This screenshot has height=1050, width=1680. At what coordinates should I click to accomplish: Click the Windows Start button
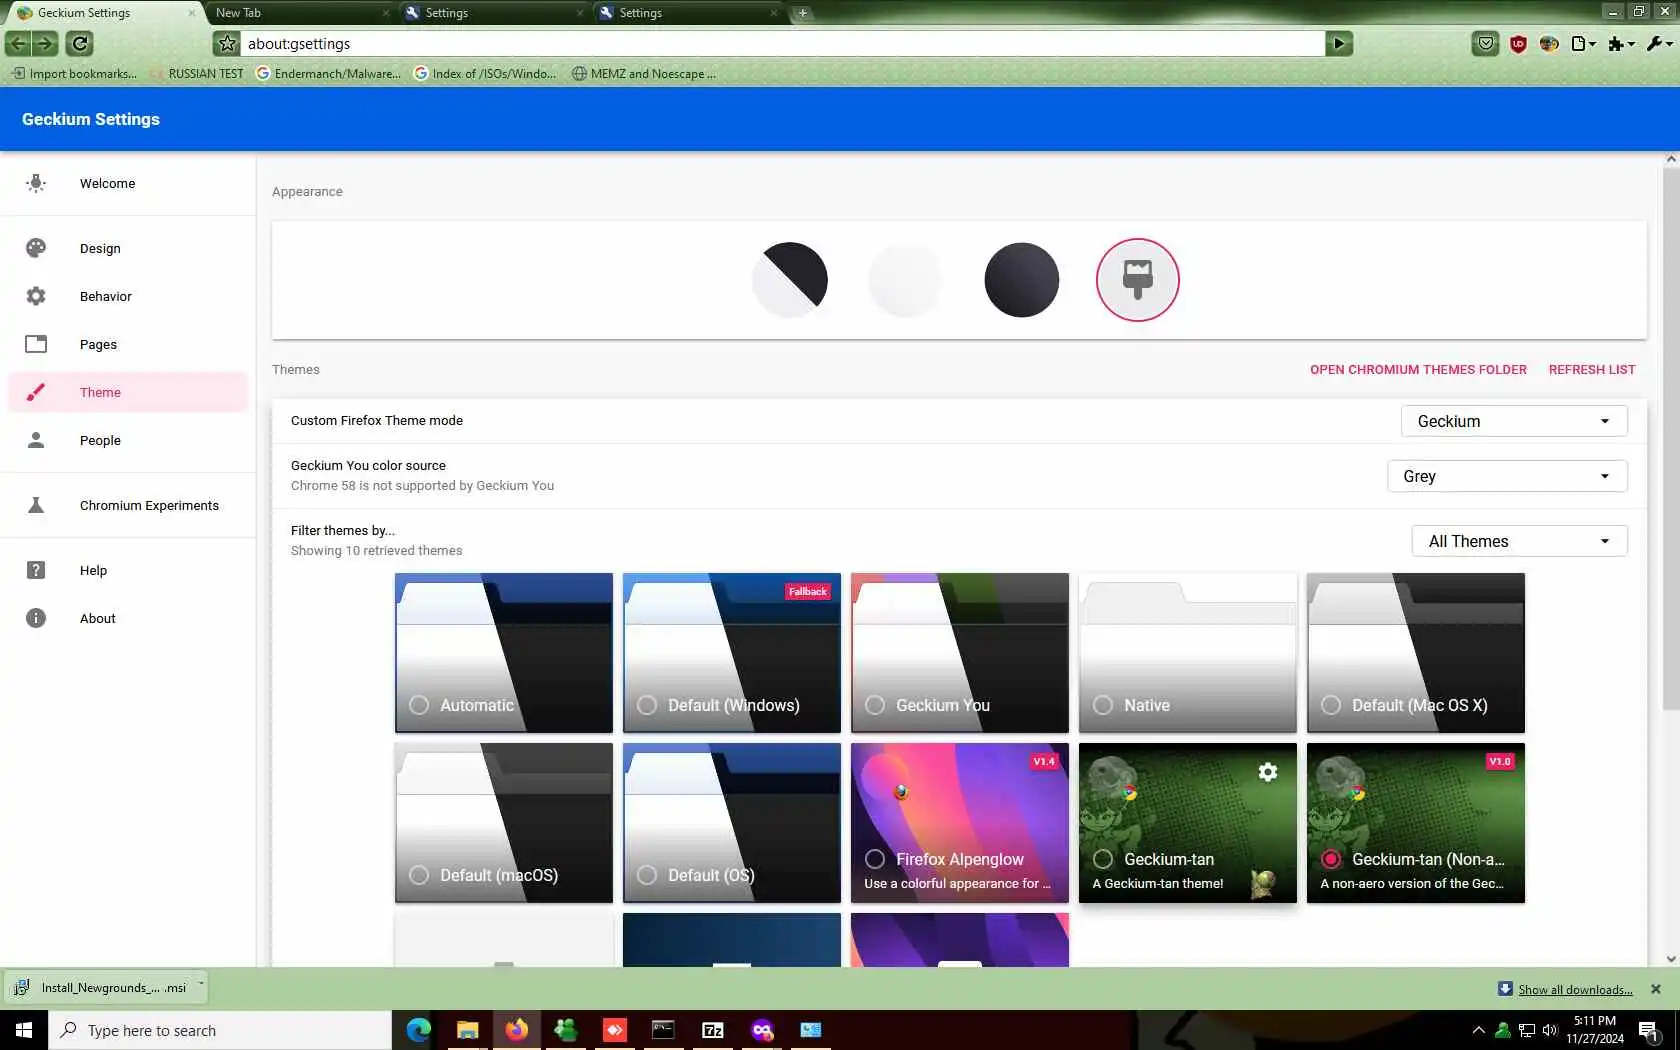click(x=24, y=1030)
